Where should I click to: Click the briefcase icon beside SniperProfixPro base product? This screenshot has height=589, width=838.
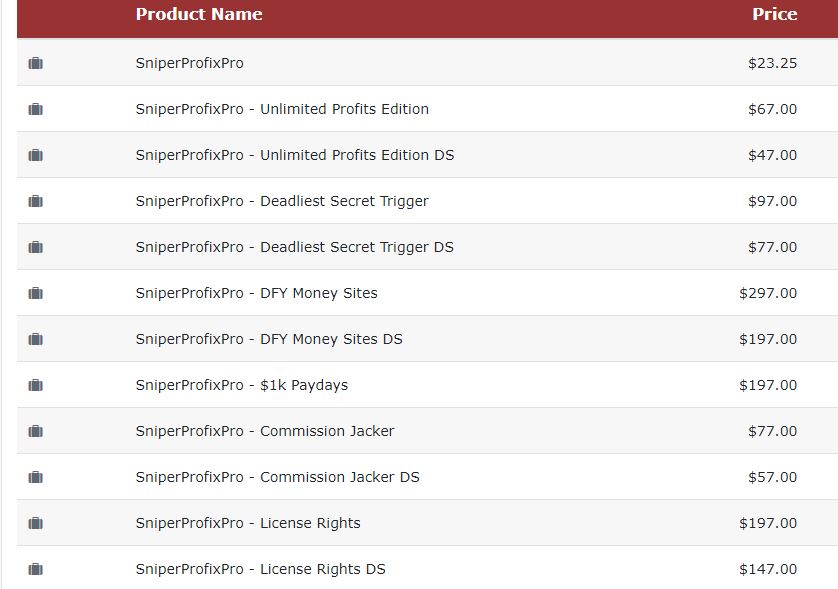pyautogui.click(x=35, y=63)
